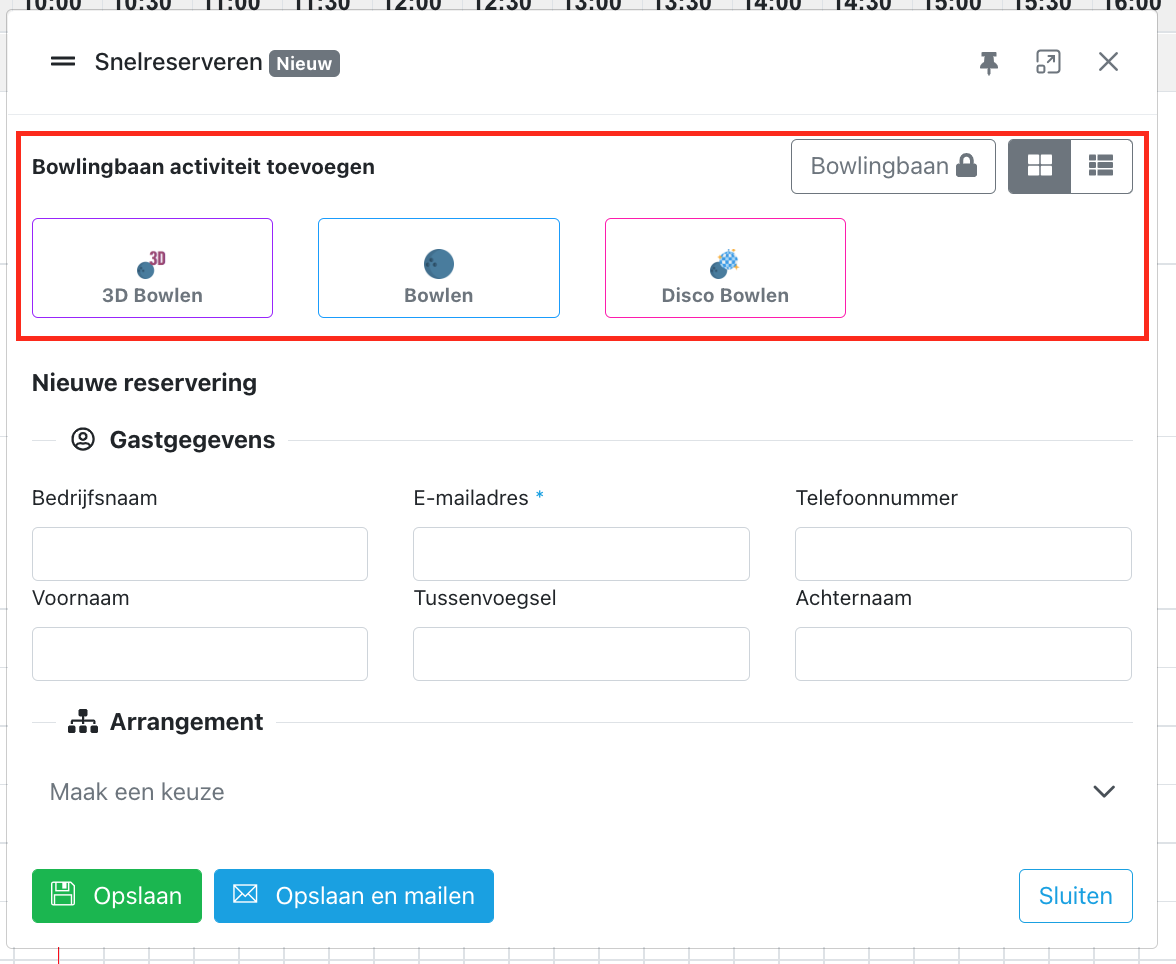Screen dimensions: 1176x964
Task: Switch to list view layout
Action: point(1101,166)
